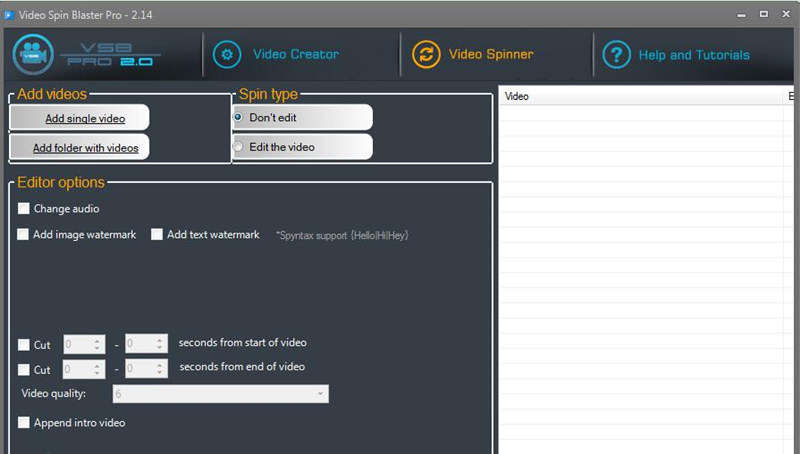Click the Video Spinner refresh icon

pyautogui.click(x=426, y=55)
